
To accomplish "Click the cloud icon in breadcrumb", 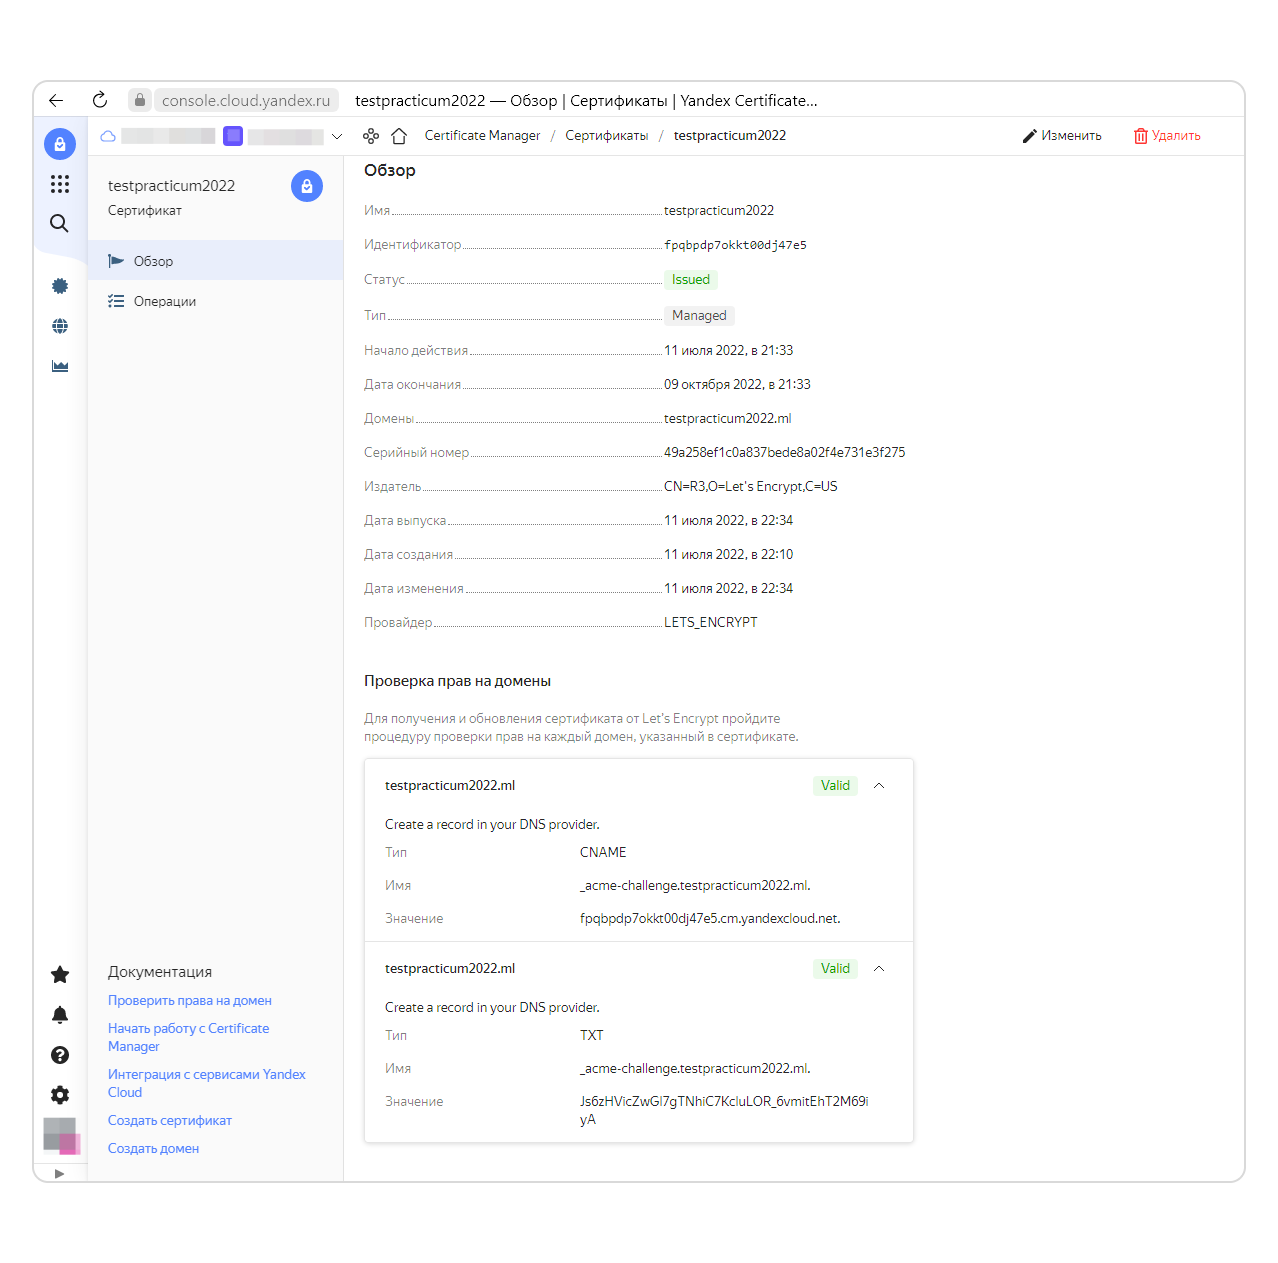I will coord(108,136).
